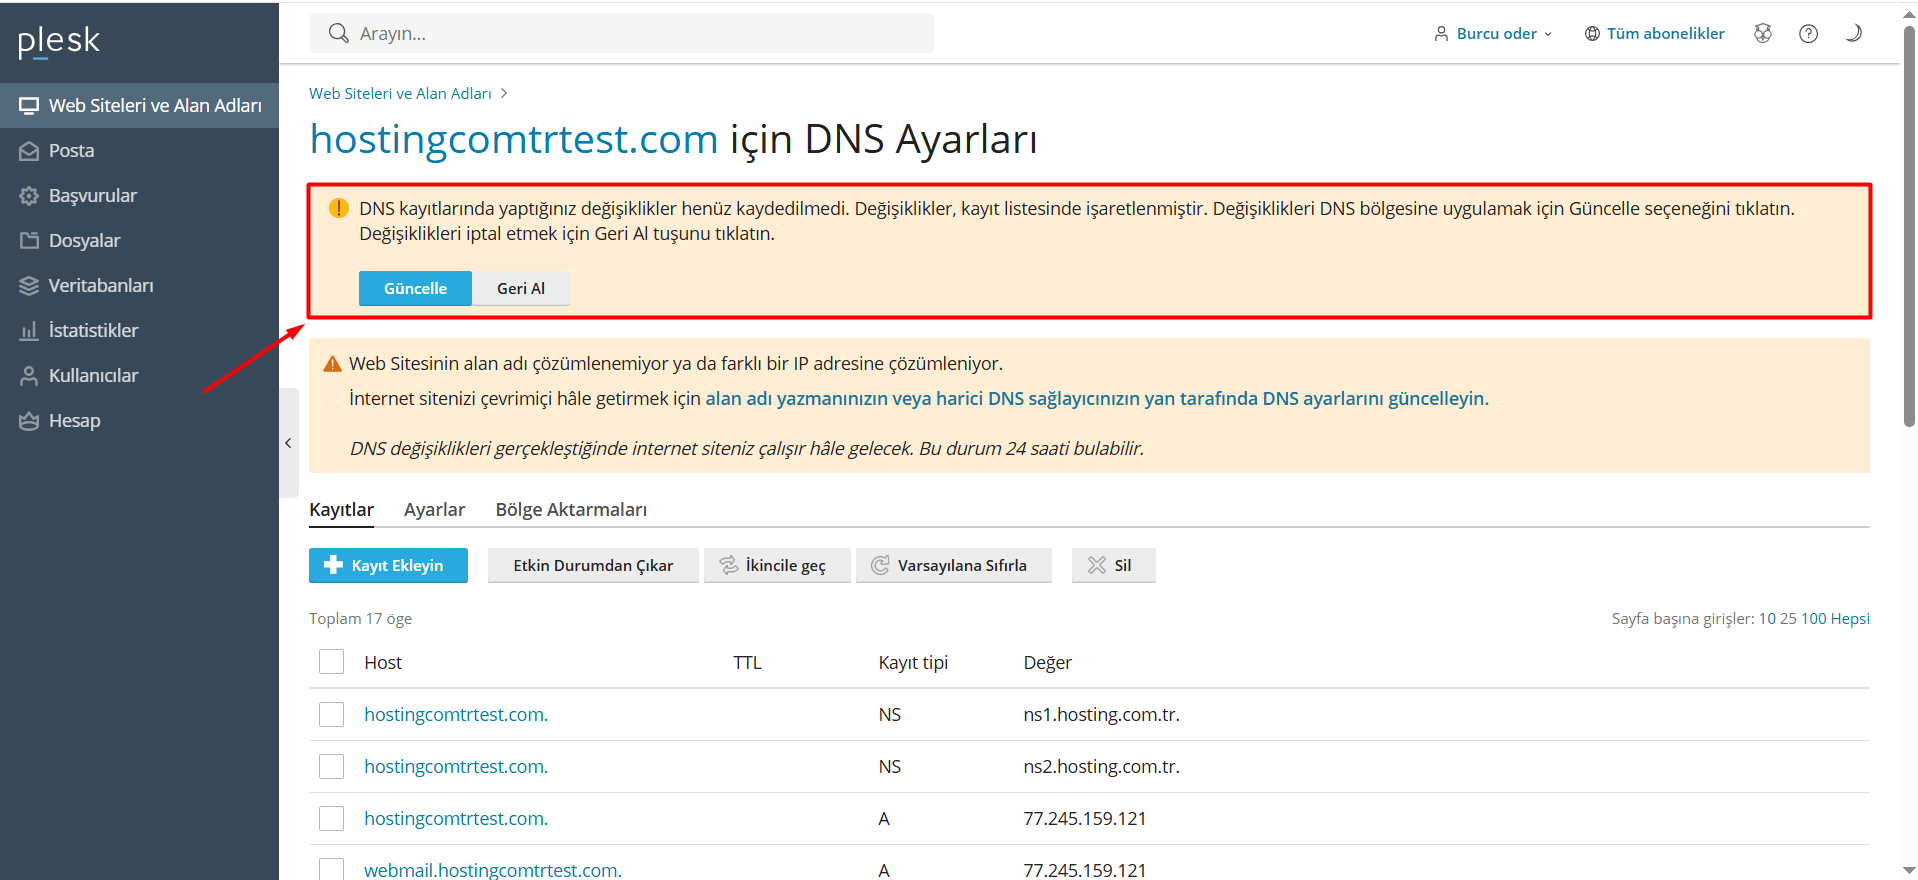This screenshot has width=1918, height=880.
Task: Click İkincile geç button
Action: tap(777, 565)
